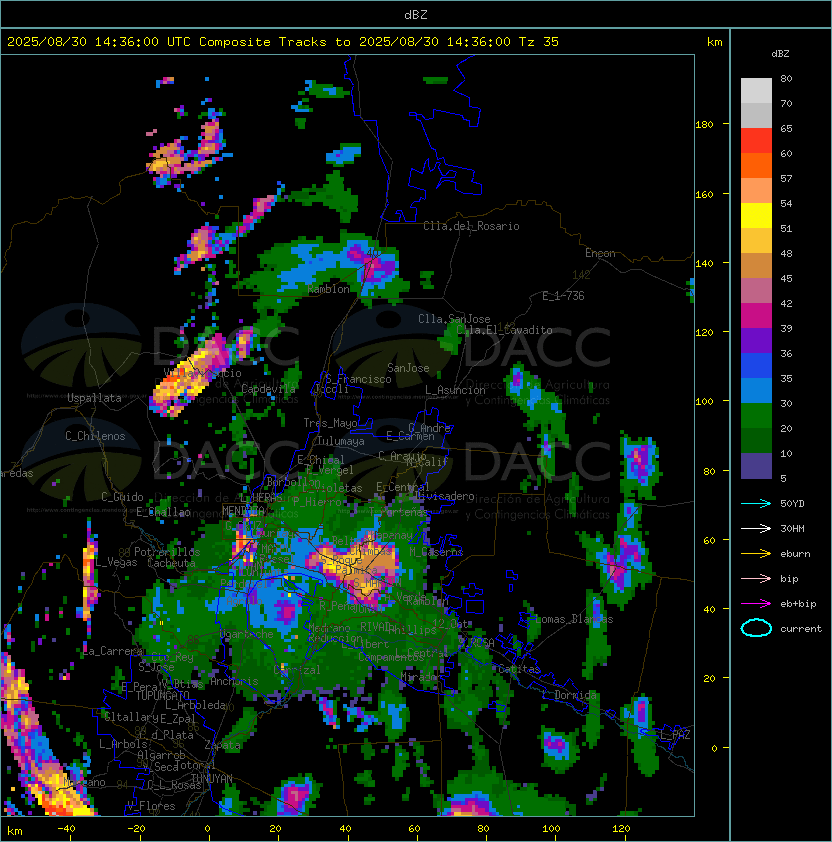Select the magenta 42 dBZ color swatch
The width and height of the screenshot is (832, 842).
[756, 316]
